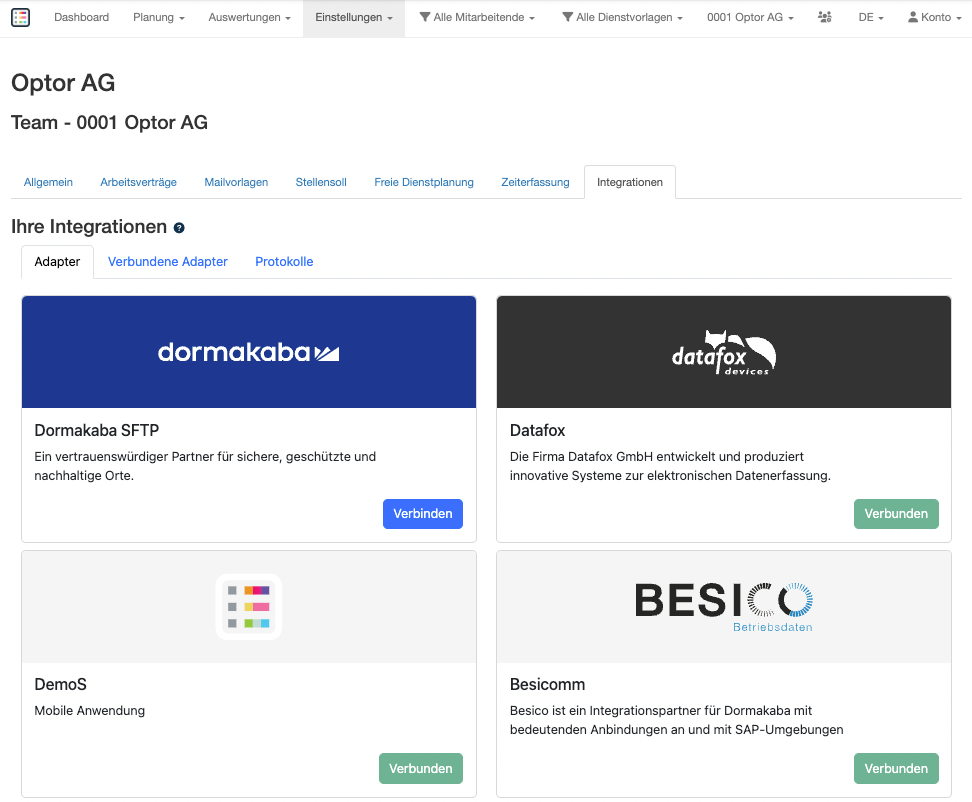
Task: Click help icon next to Ihre Integrationen
Action: point(179,228)
